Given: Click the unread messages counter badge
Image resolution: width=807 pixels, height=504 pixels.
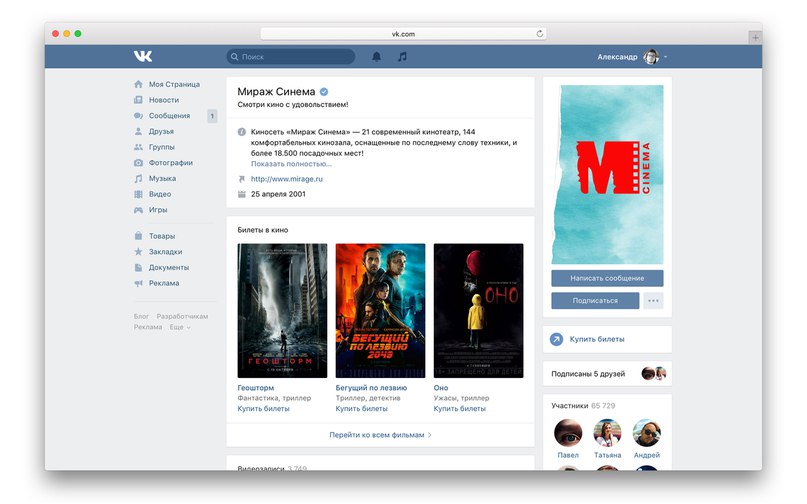Looking at the screenshot, I should coord(212,116).
